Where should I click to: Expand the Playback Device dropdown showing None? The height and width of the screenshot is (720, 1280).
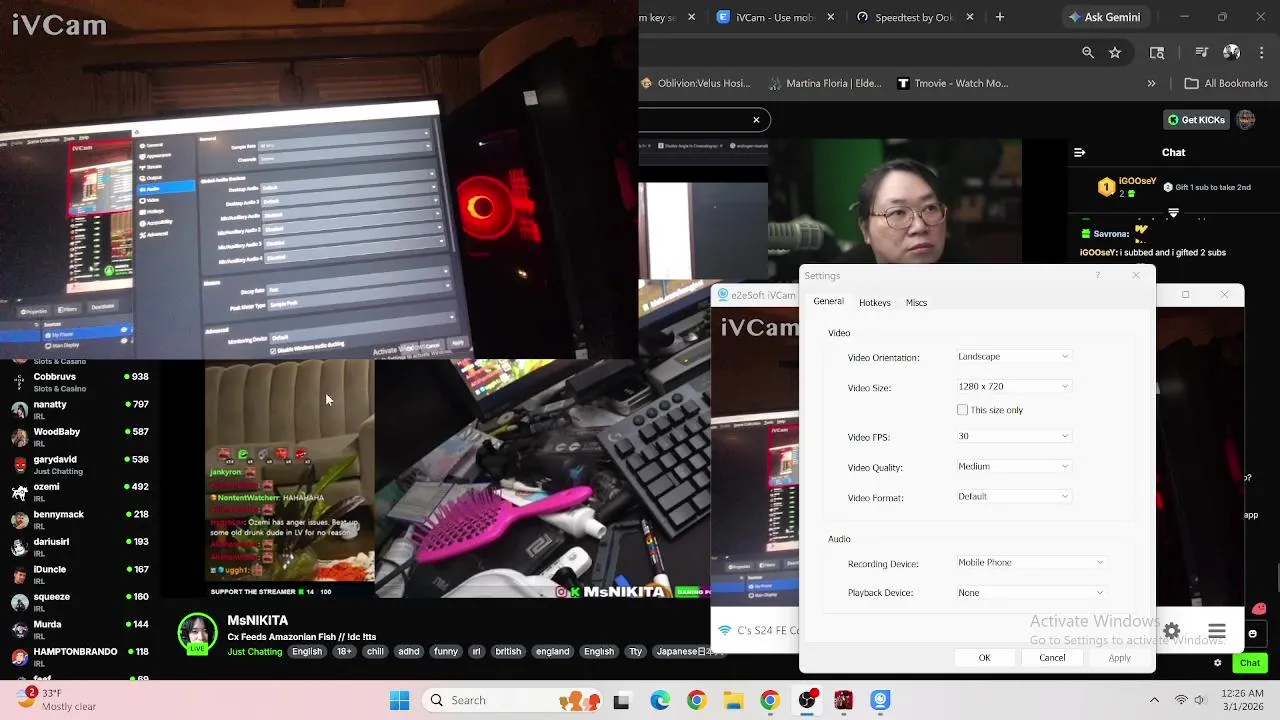point(1030,593)
